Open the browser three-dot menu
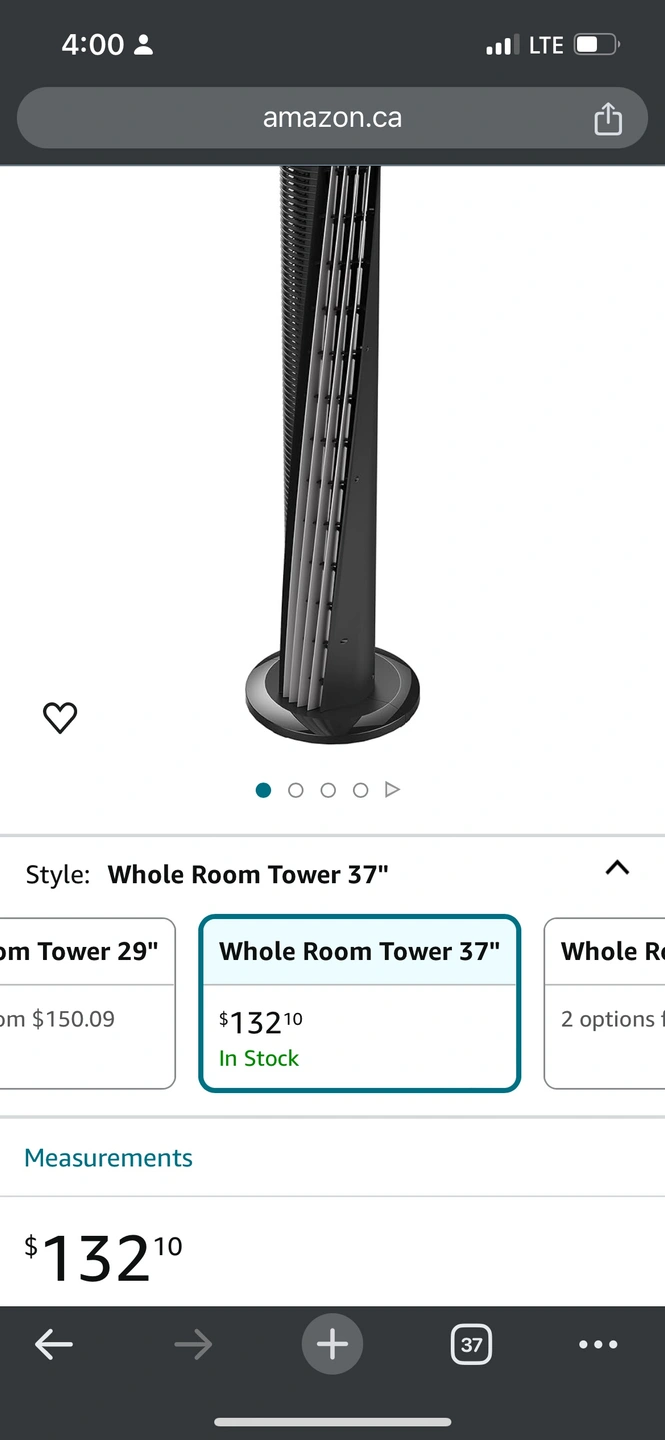The height and width of the screenshot is (1440, 665). point(598,1345)
